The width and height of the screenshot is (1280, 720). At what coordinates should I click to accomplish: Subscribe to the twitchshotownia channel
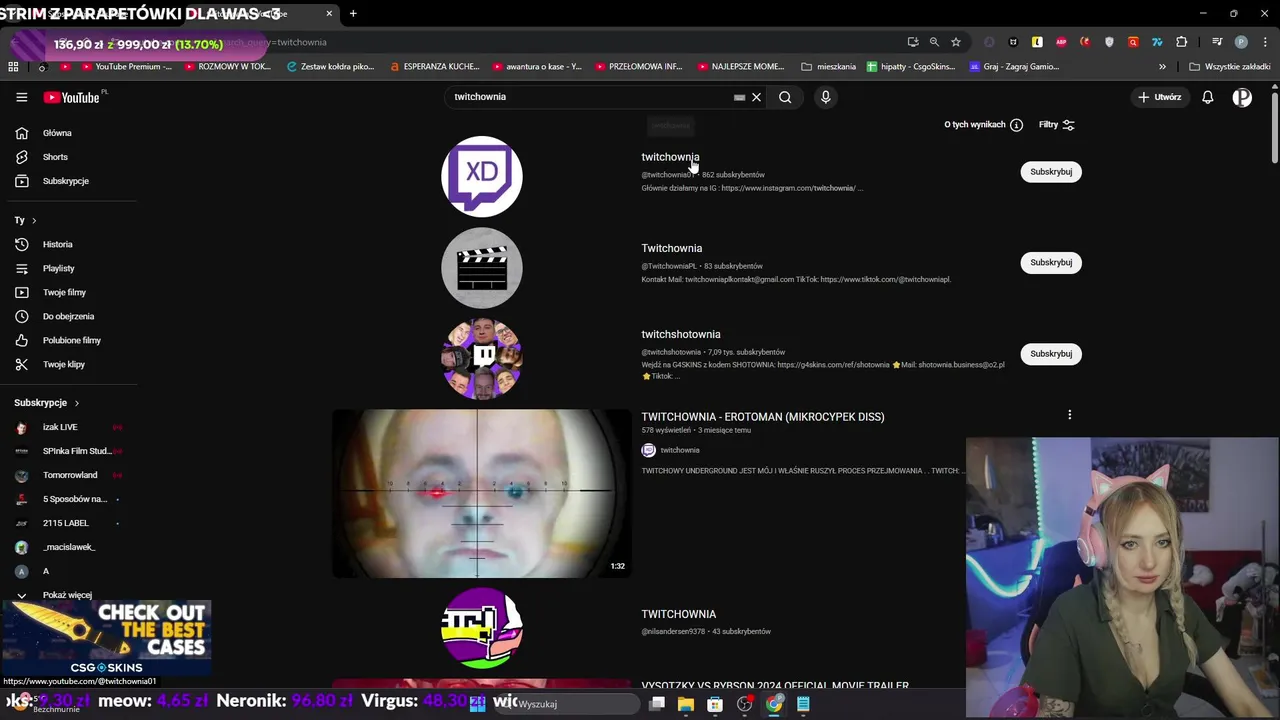pos(1051,354)
